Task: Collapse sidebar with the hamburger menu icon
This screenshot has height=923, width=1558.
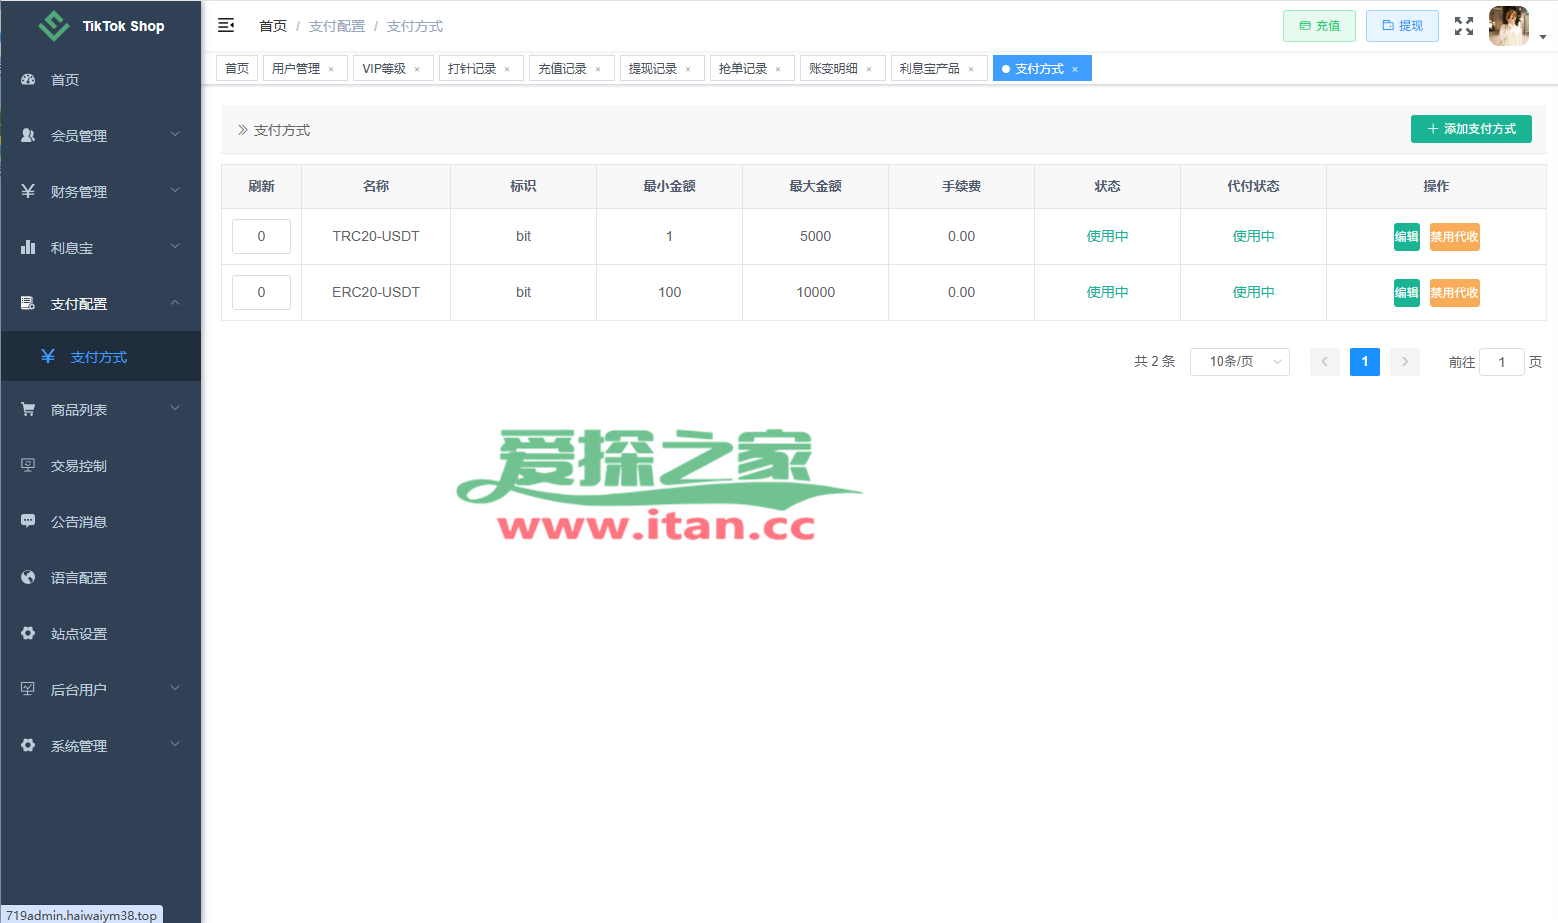Action: coord(226,25)
